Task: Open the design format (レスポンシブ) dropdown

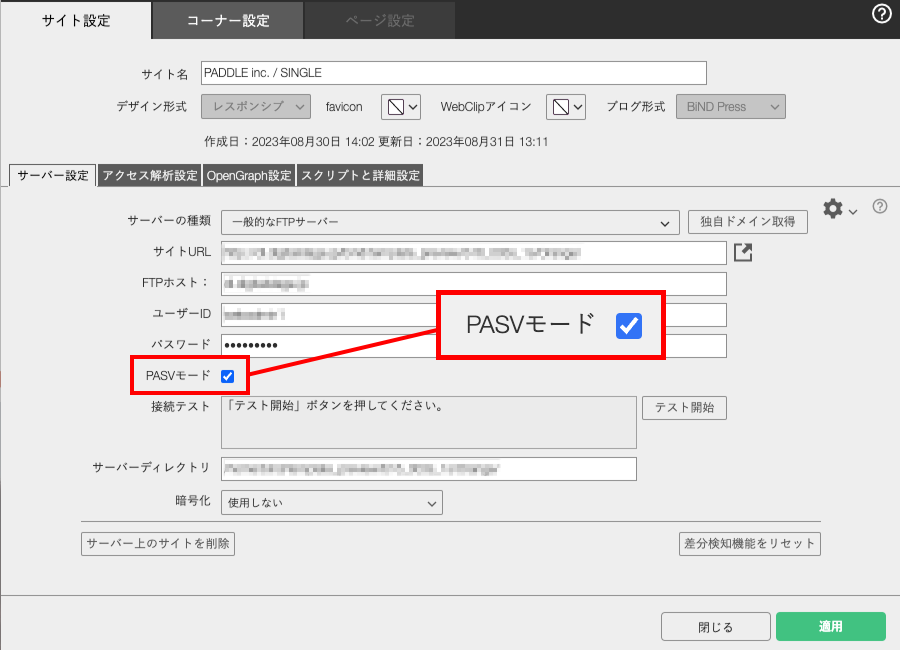Action: pos(258,106)
